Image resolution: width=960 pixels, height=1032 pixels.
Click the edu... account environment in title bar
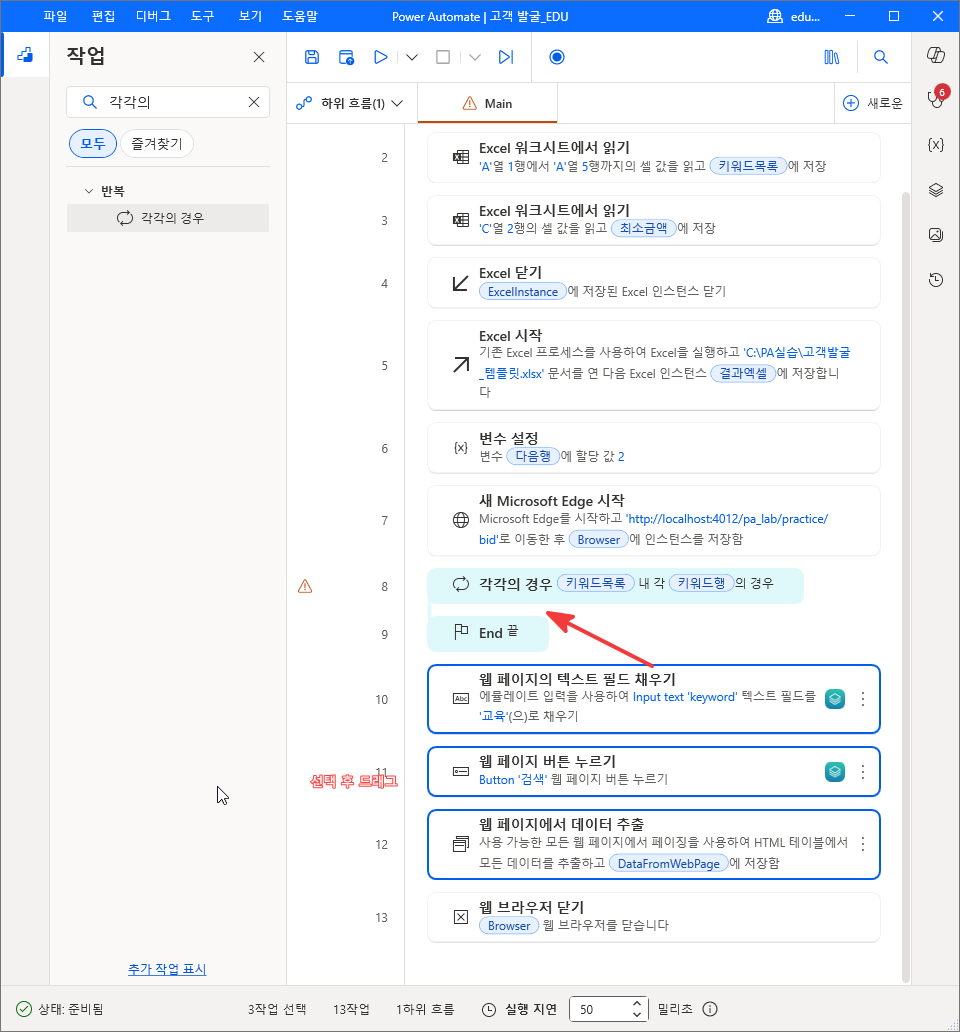pyautogui.click(x=794, y=16)
